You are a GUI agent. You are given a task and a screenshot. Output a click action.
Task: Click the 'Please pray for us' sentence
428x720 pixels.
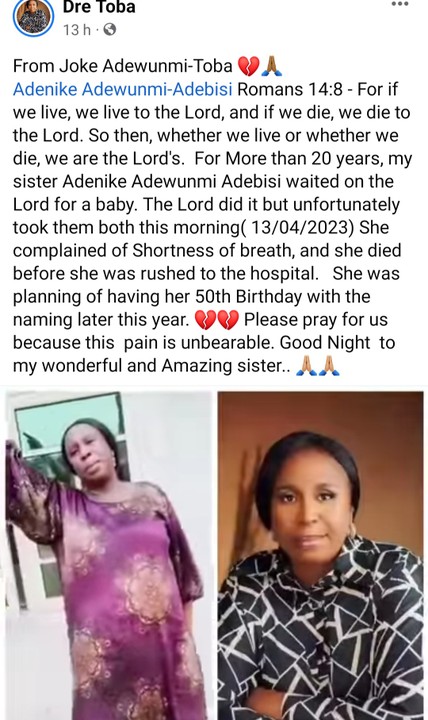pyautogui.click(x=316, y=320)
